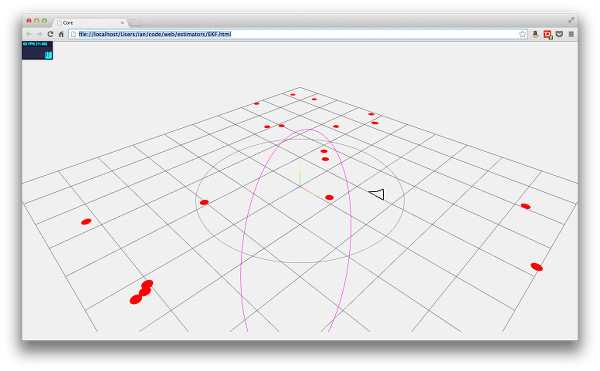The image size is (600, 371).
Task: Open the red Todoist extension icon
Action: click(x=548, y=35)
